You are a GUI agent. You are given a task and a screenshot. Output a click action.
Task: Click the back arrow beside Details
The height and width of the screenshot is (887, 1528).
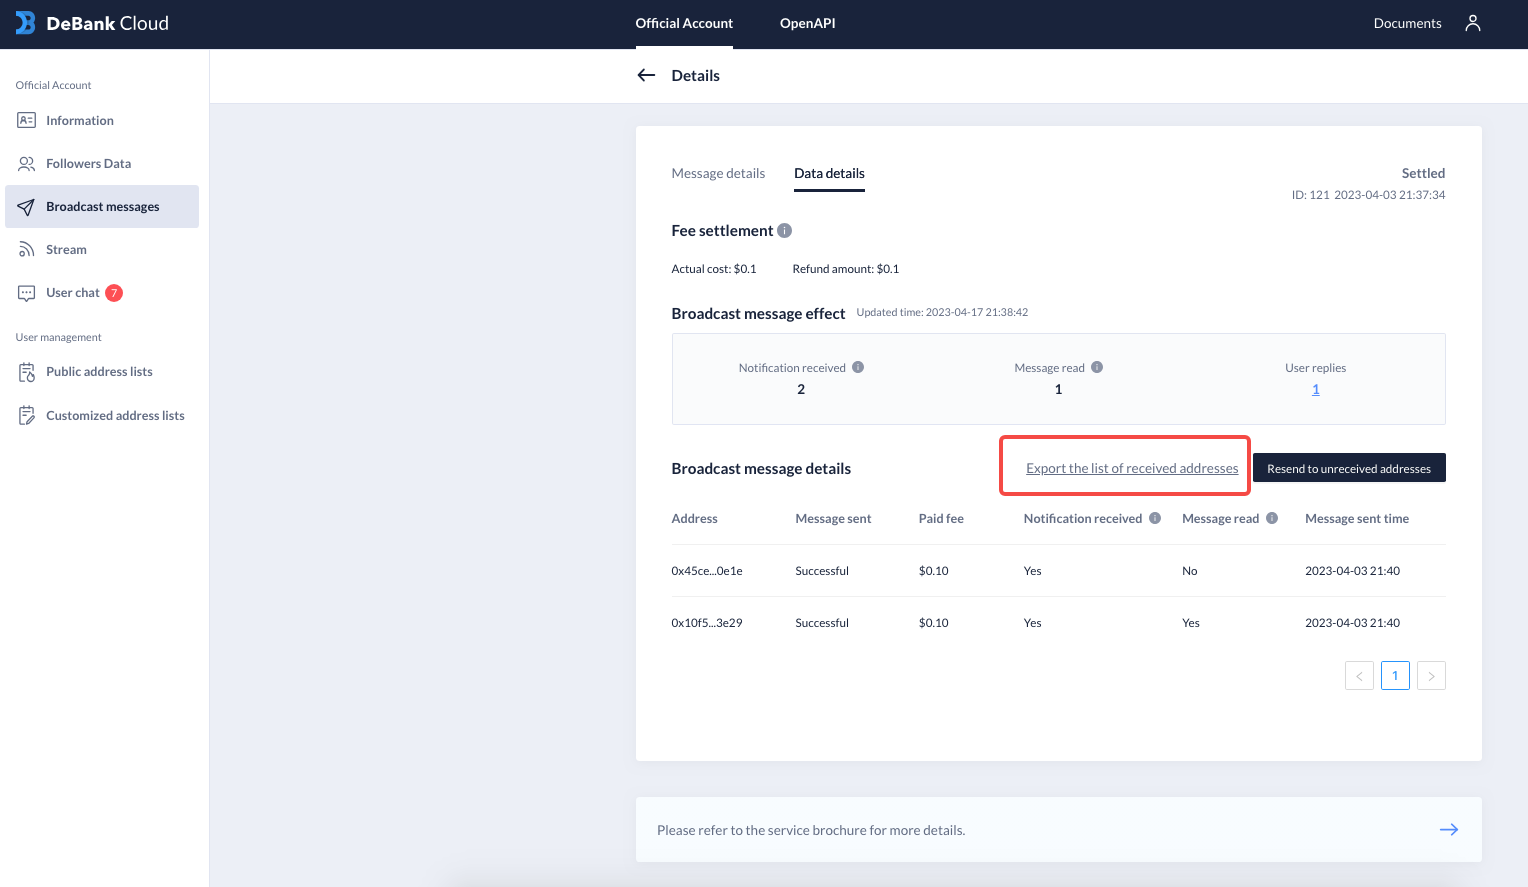click(646, 75)
